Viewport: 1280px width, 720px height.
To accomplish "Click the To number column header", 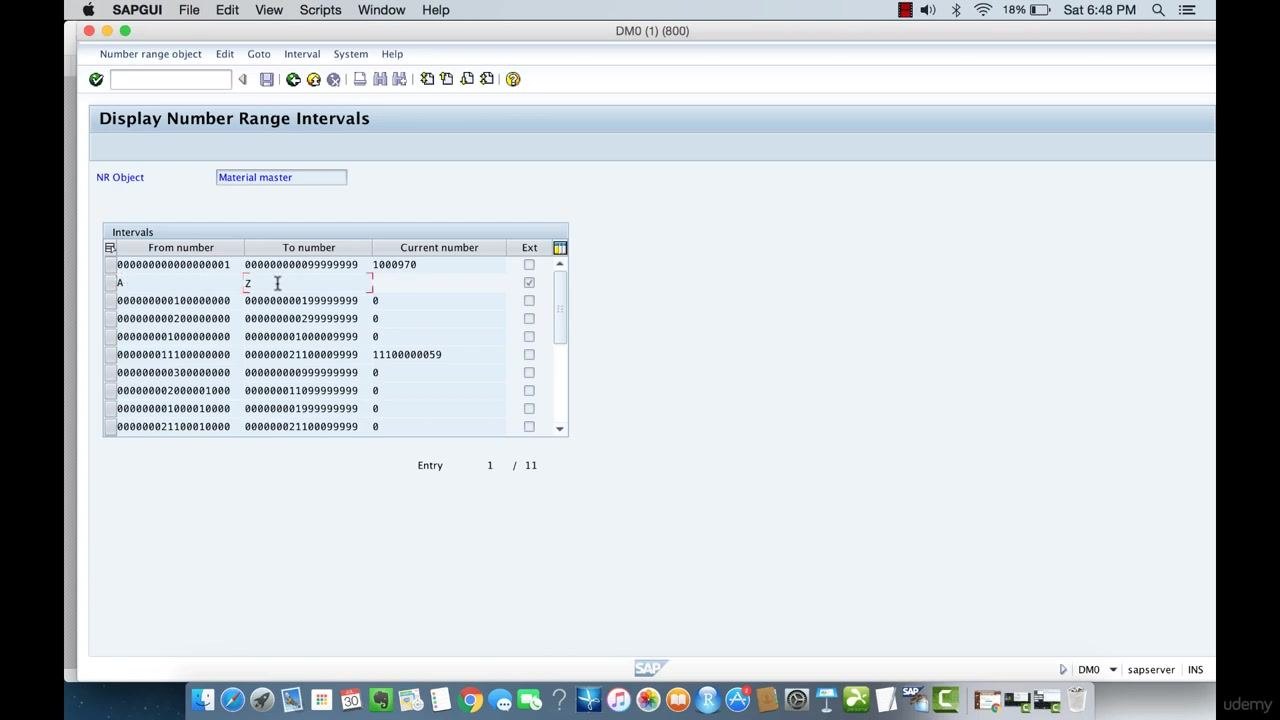I will 308,248.
